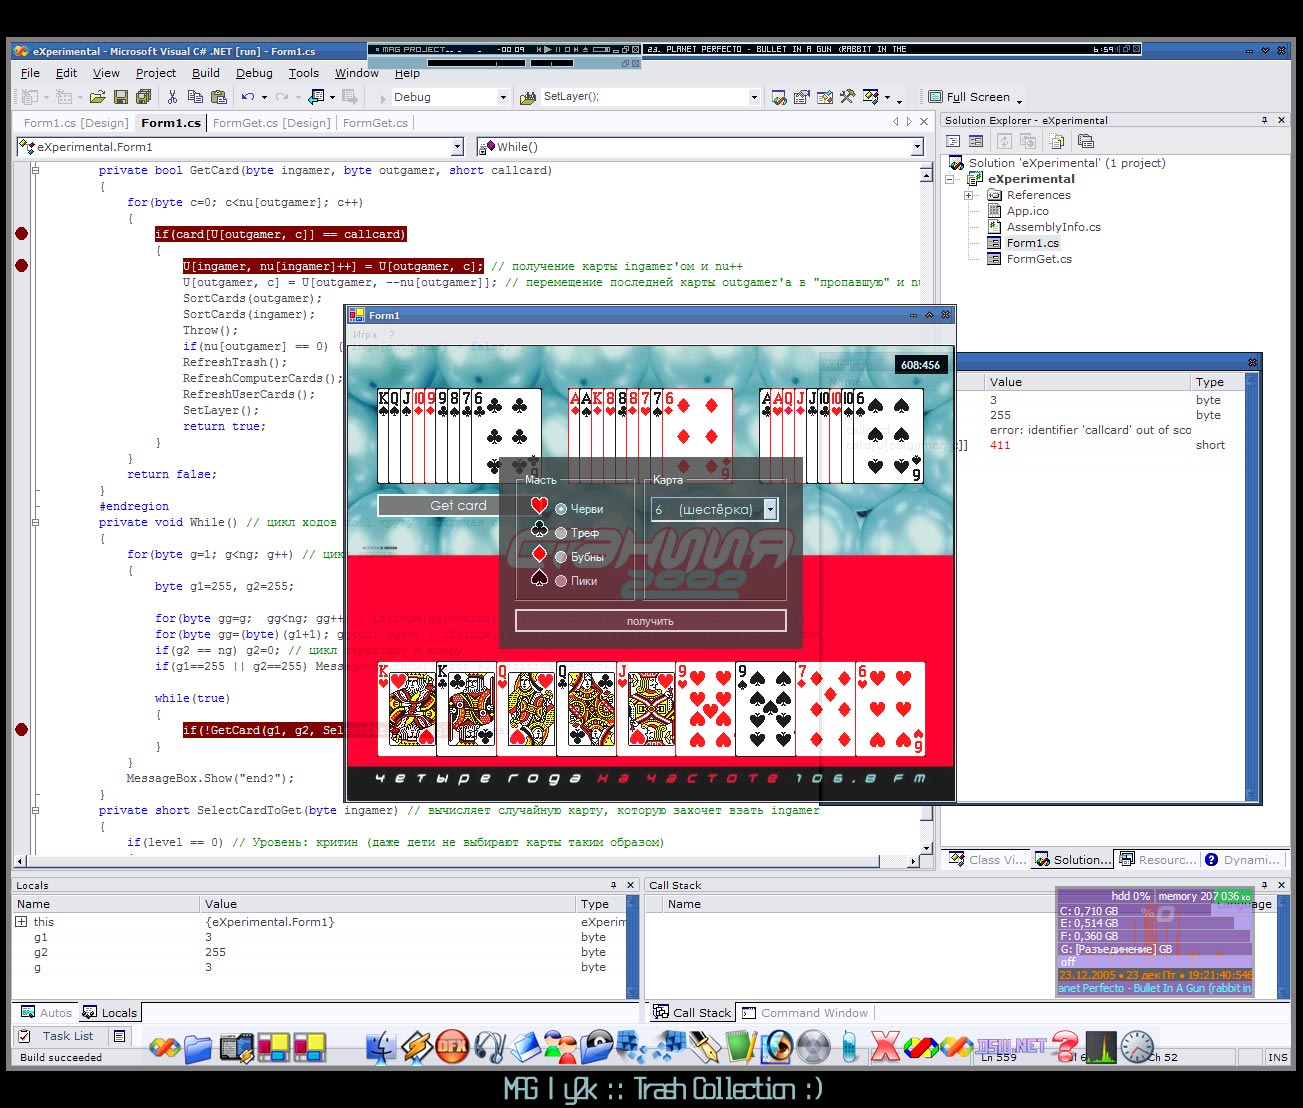Click the headphones icon in the dock
This screenshot has height=1108, width=1303.
(489, 1047)
